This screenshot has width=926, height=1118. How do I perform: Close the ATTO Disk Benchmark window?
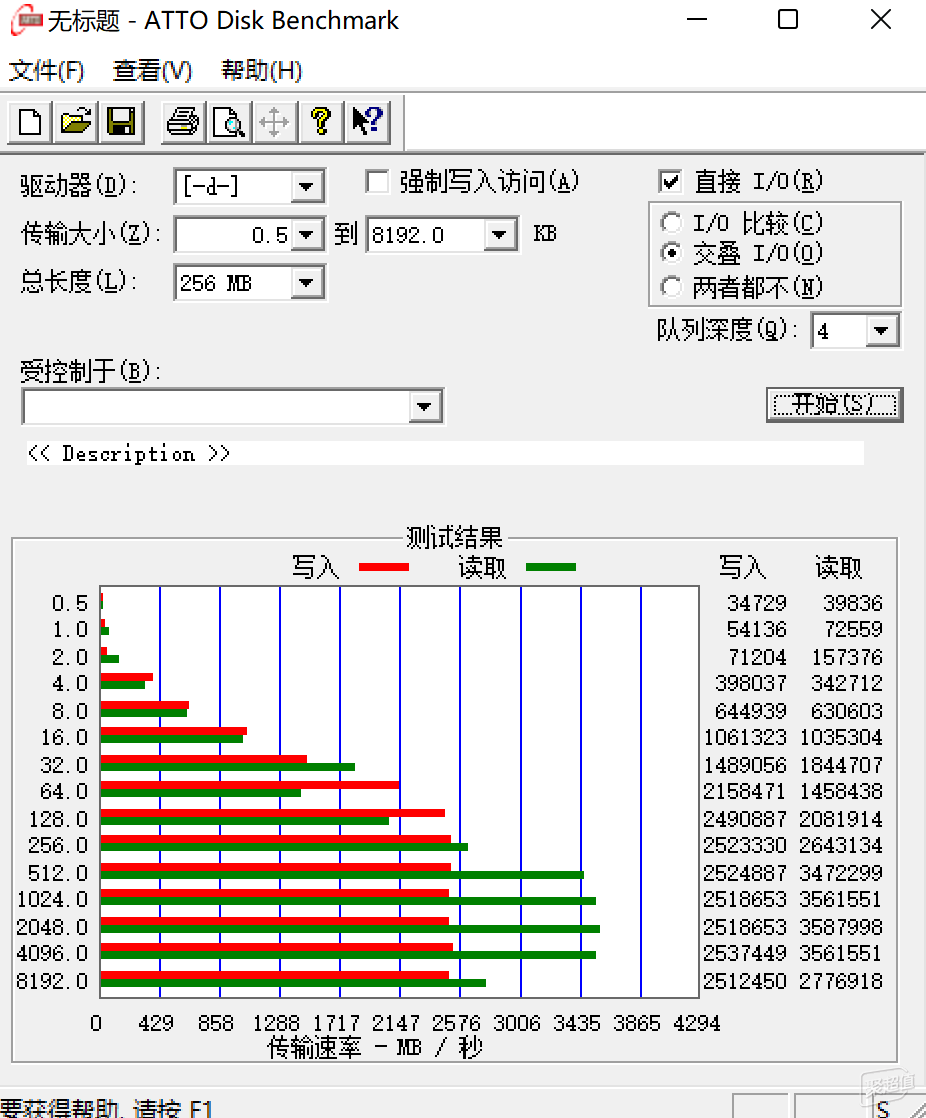pos(881,19)
